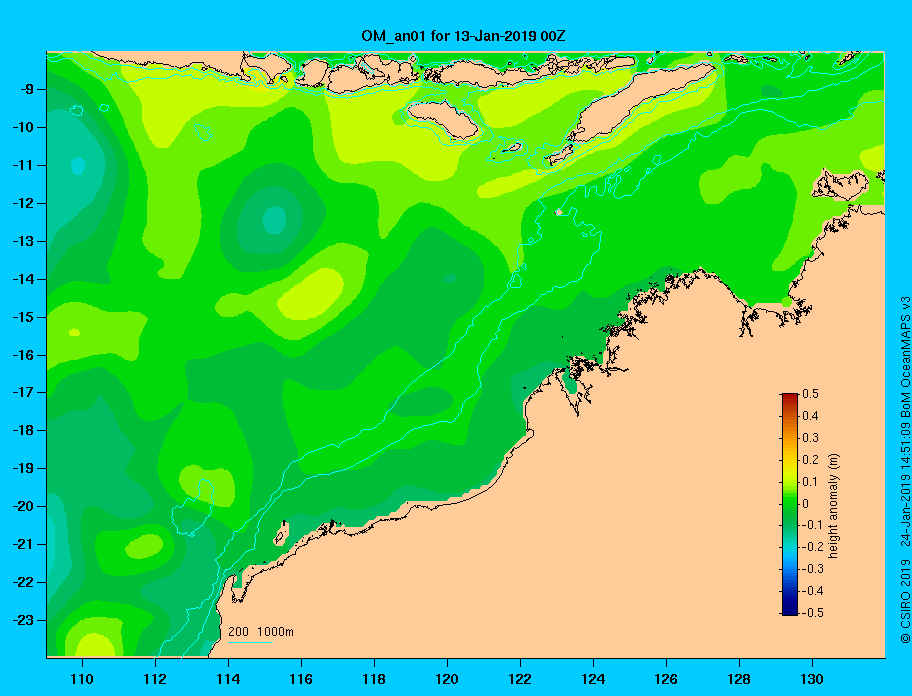Click the '-16' latitude axis label
The height and width of the screenshot is (696, 912).
pos(23,355)
